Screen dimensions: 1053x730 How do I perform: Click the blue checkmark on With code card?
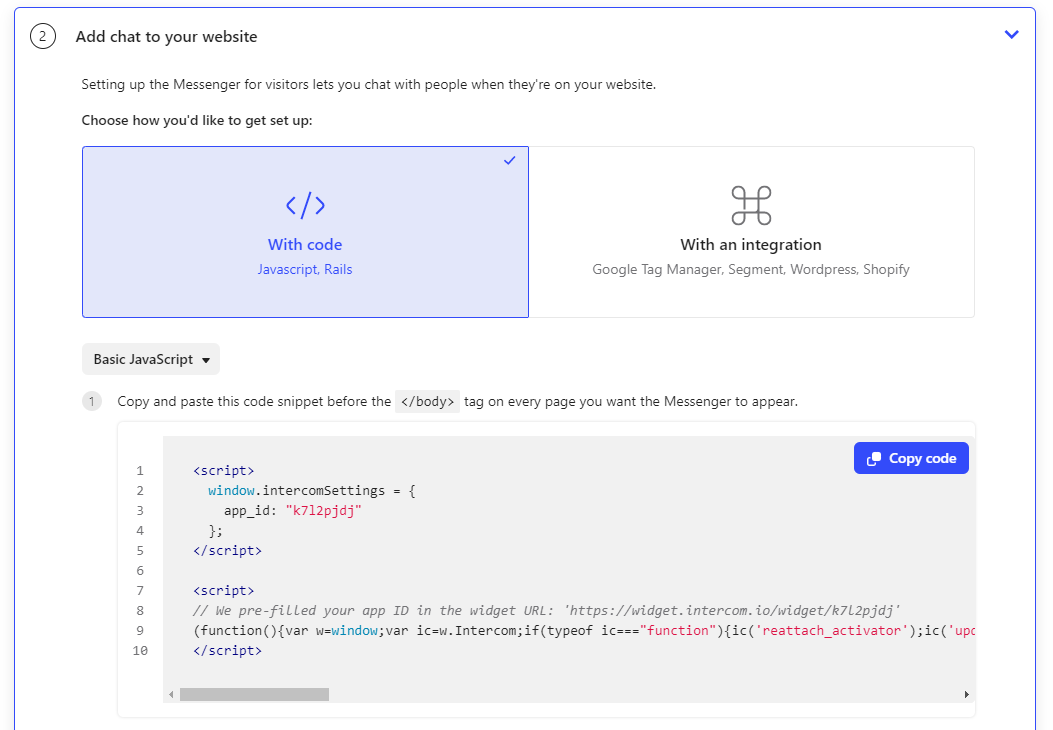point(510,160)
